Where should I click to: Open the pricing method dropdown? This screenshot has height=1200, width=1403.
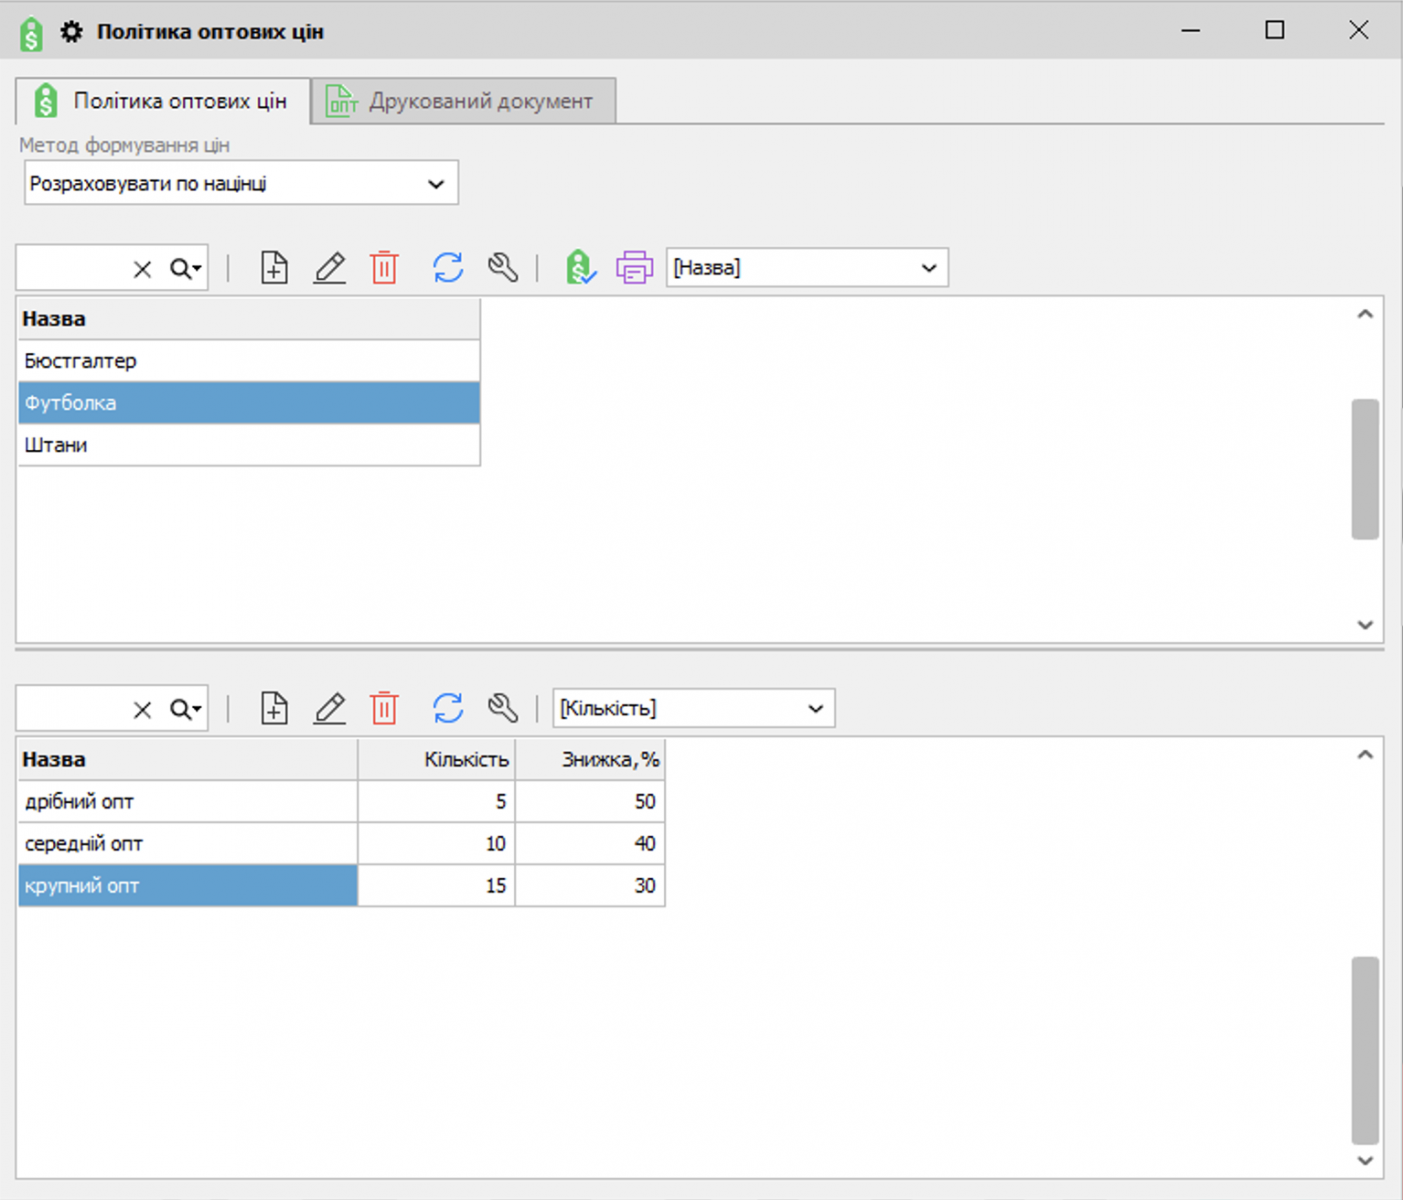coord(435,184)
